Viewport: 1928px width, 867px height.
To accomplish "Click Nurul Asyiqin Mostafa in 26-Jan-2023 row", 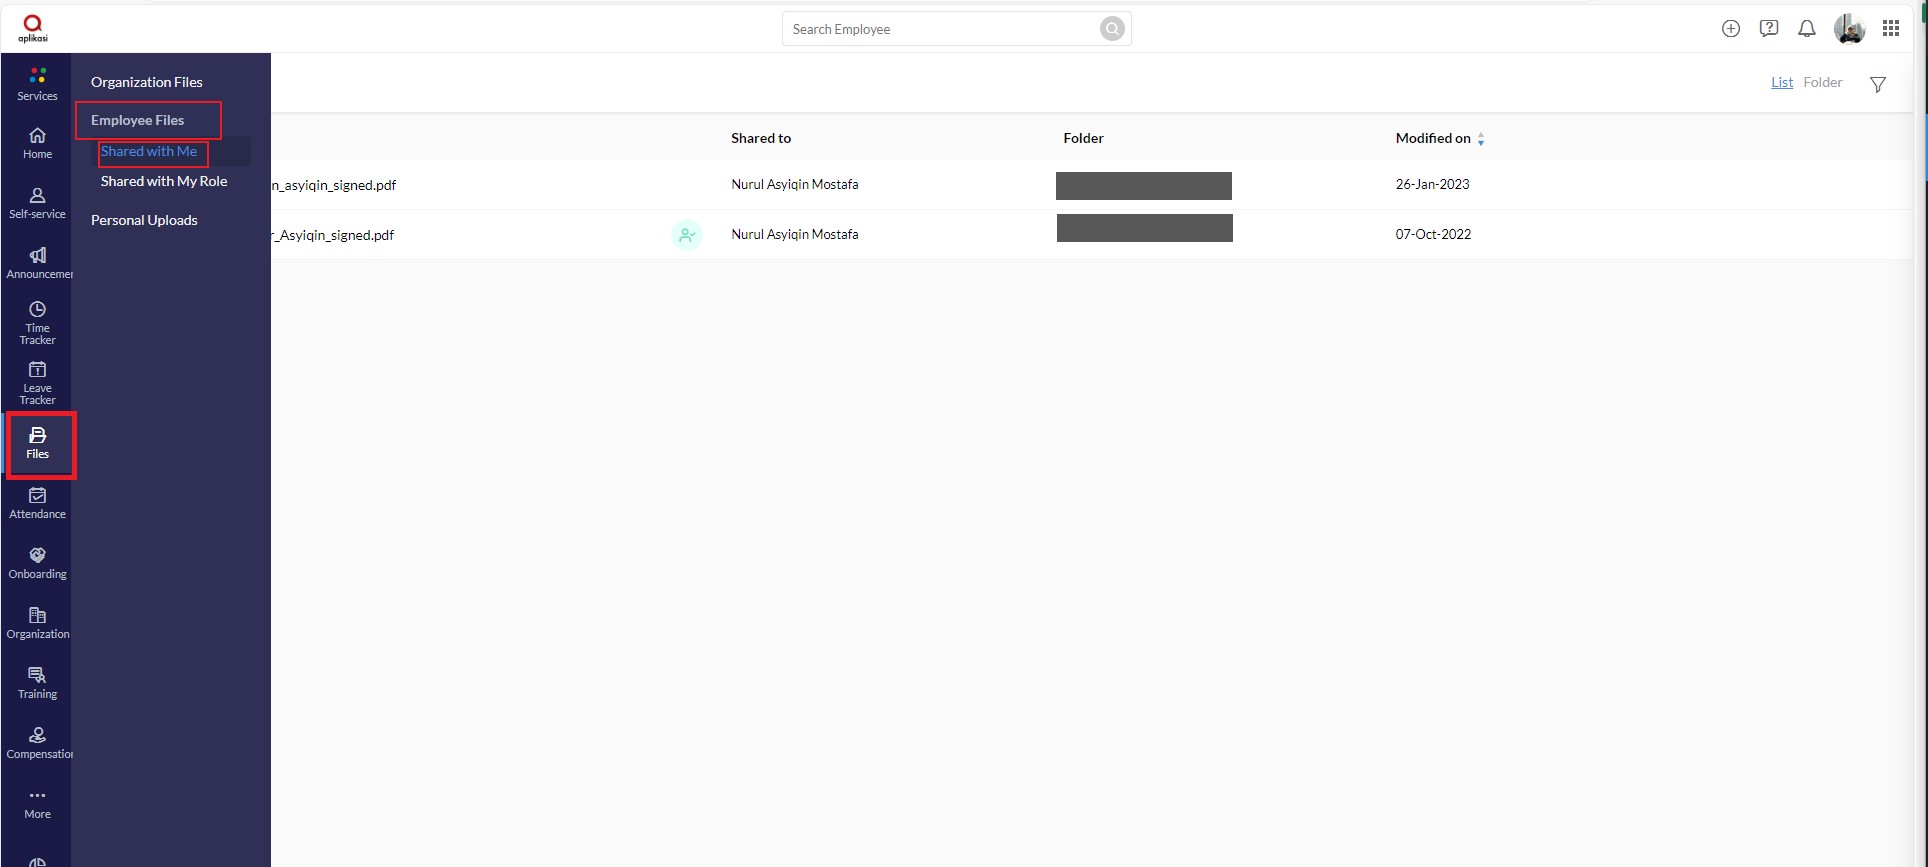I will [794, 184].
